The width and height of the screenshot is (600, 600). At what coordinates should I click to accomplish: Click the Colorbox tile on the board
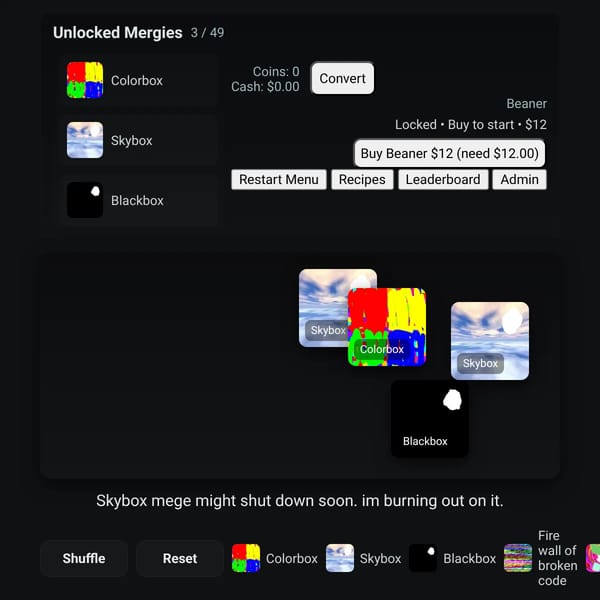[x=387, y=327]
